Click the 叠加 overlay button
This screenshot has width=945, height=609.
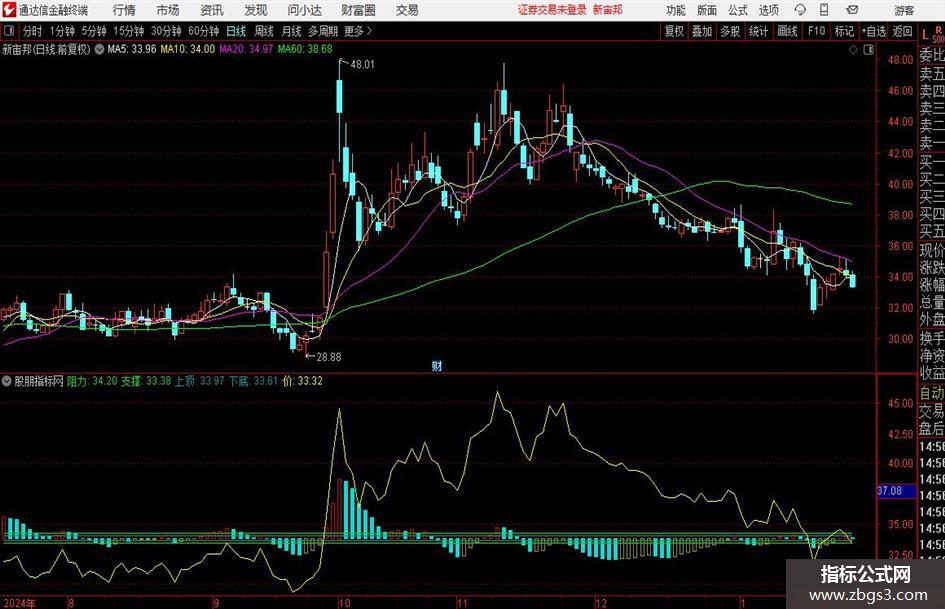(702, 31)
